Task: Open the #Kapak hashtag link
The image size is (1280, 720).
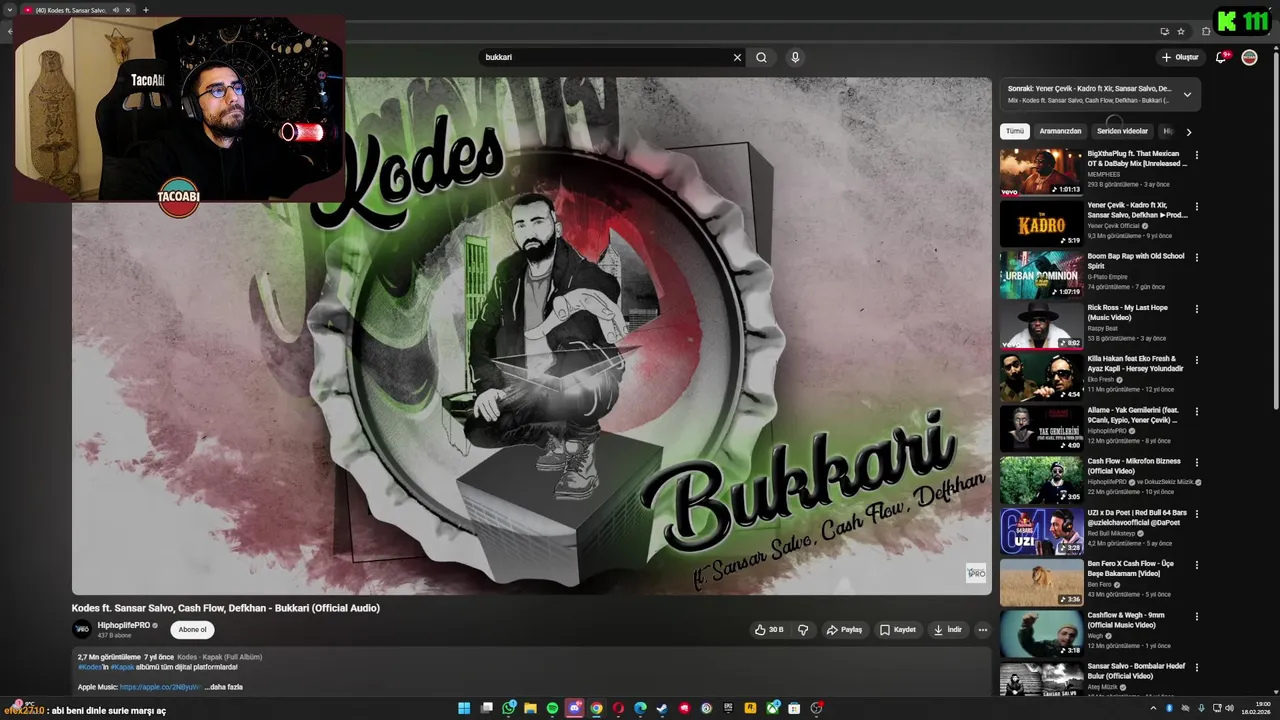Action: click(122, 667)
